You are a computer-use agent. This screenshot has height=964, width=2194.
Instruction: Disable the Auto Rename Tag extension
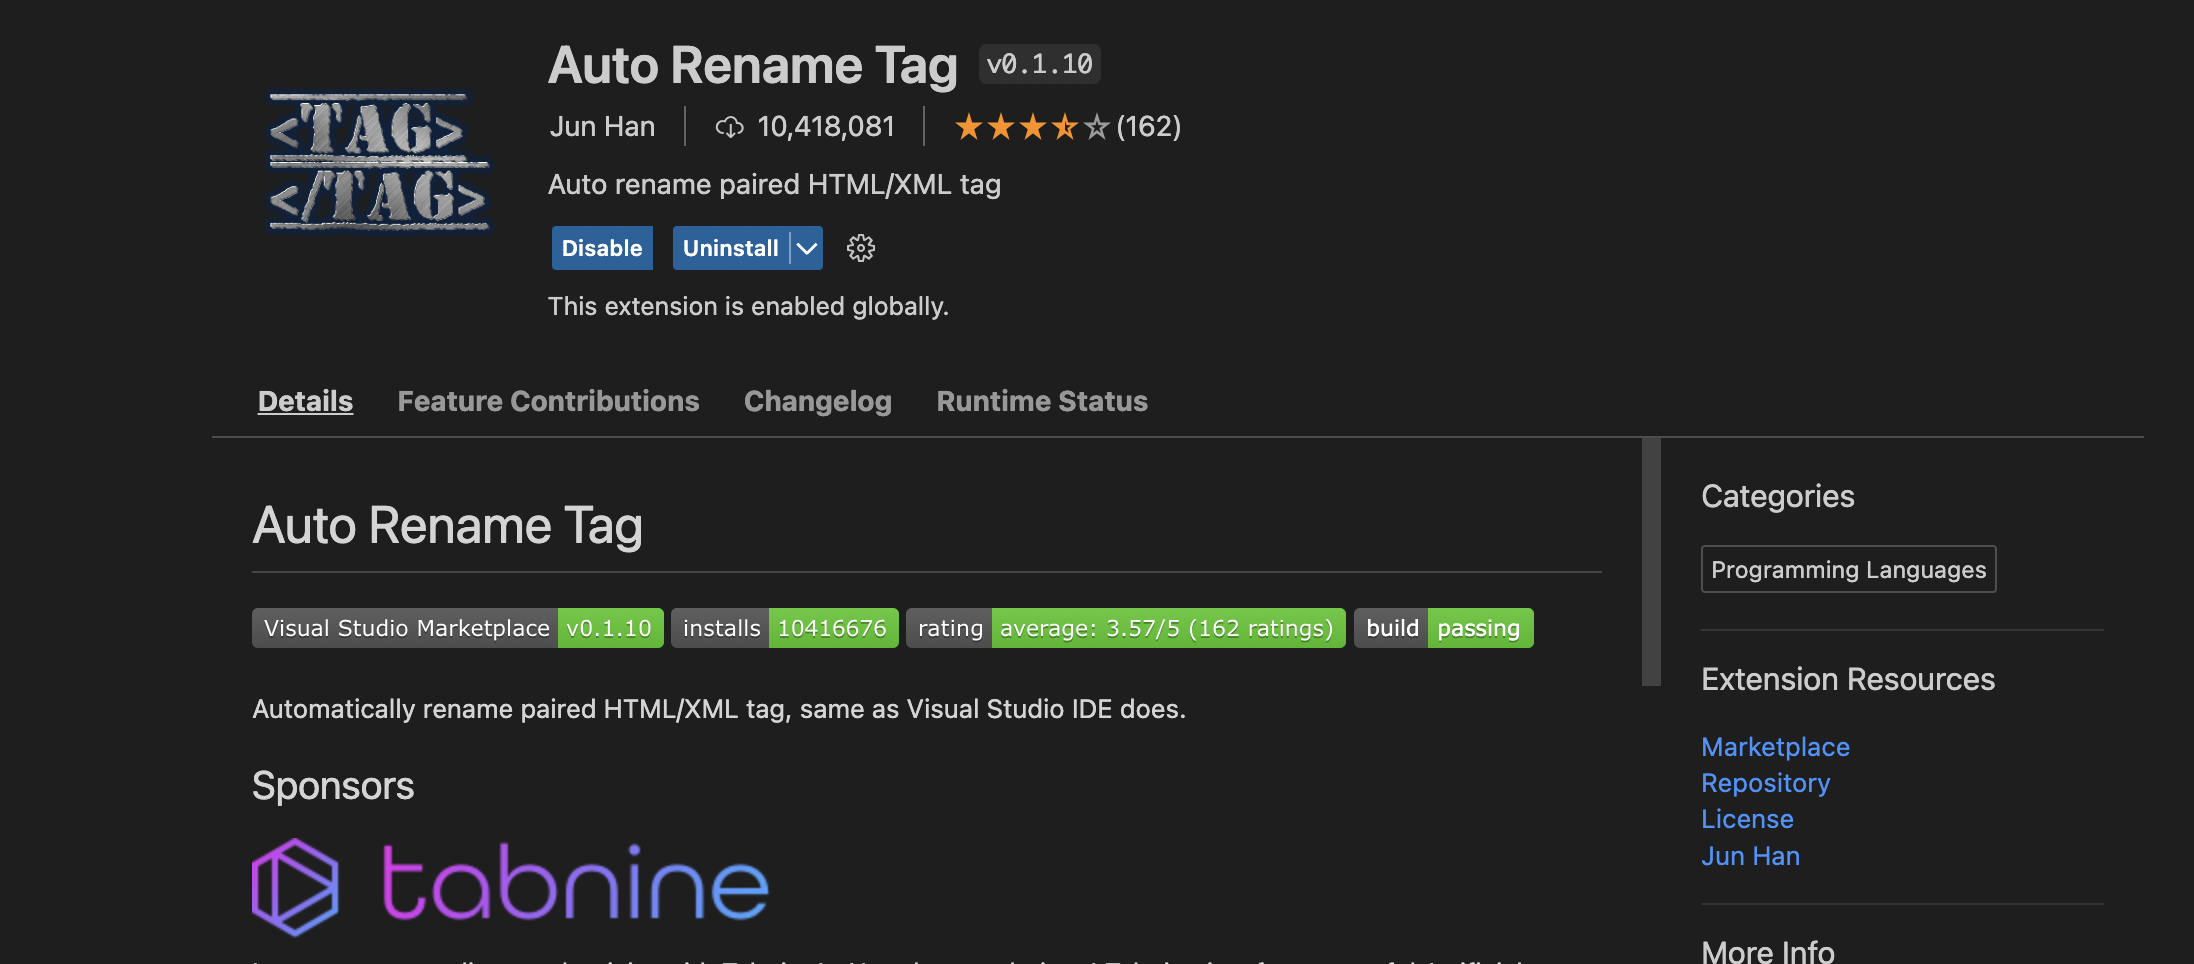(x=602, y=248)
